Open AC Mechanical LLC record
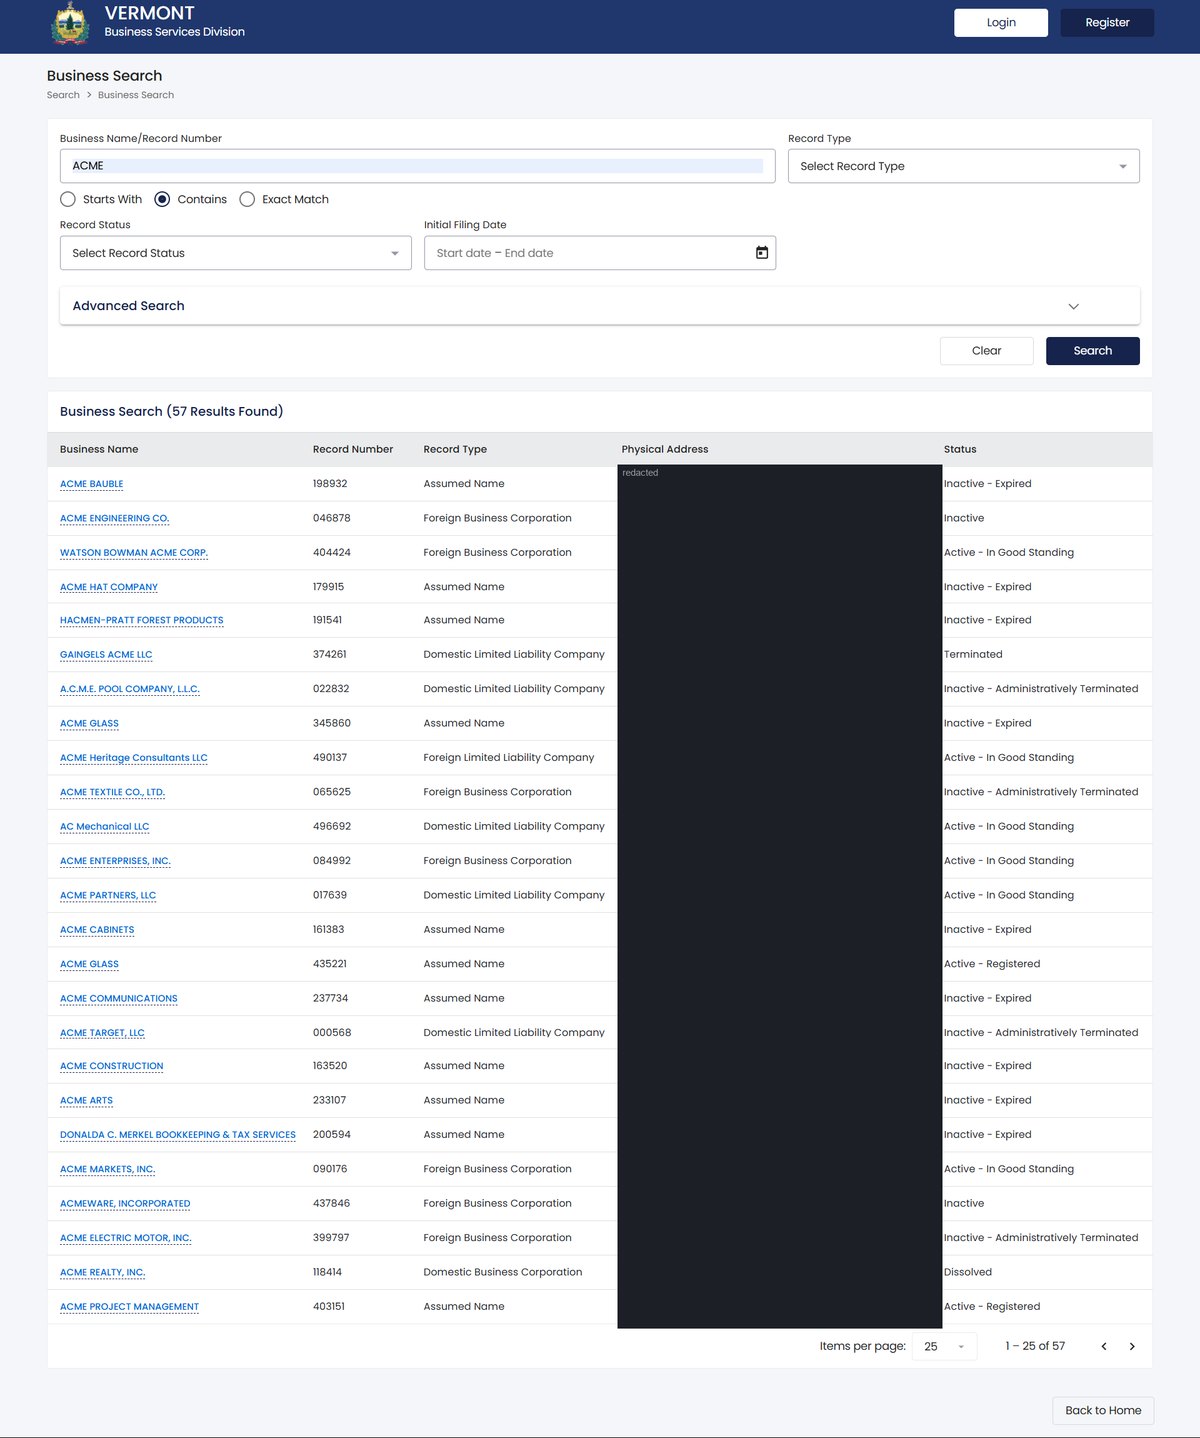 pyautogui.click(x=105, y=827)
